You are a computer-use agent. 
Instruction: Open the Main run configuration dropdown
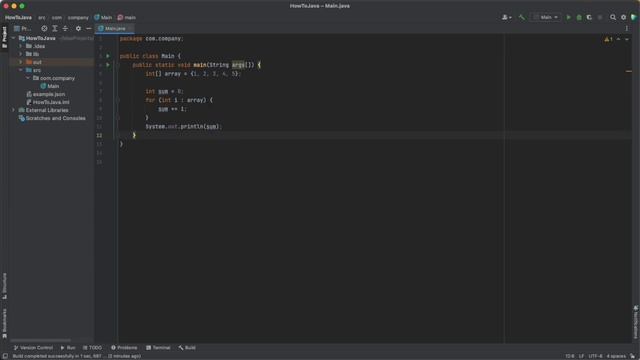click(x=546, y=18)
